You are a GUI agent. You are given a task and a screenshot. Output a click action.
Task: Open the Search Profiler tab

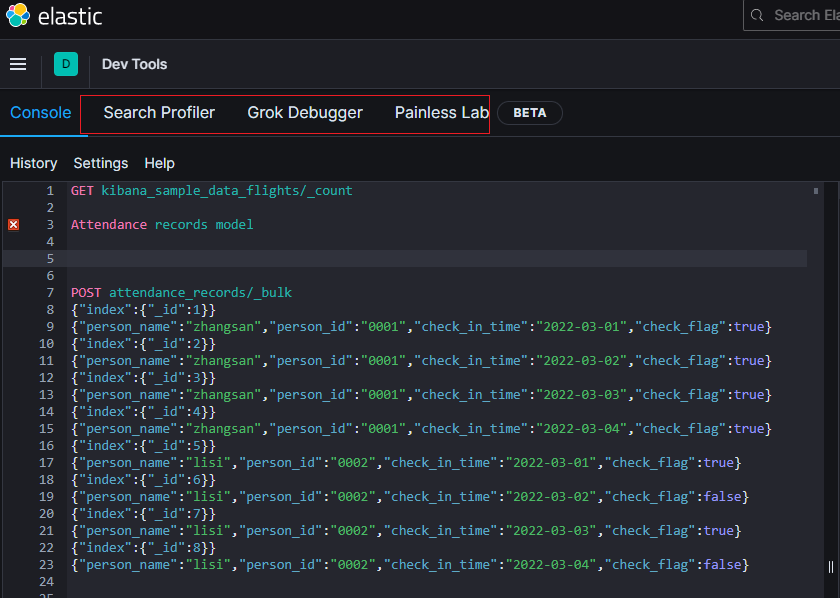[x=159, y=113]
